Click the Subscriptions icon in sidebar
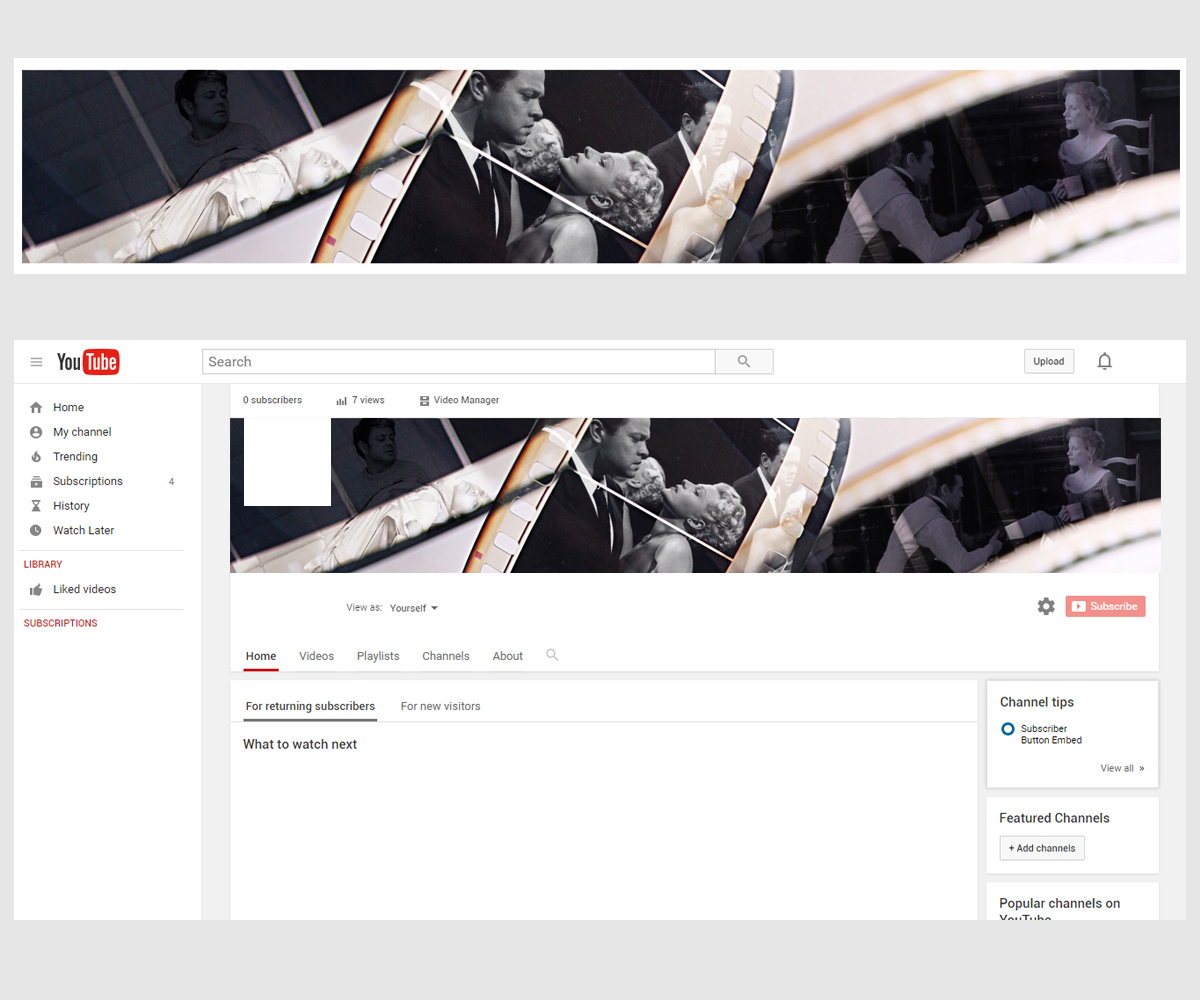The image size is (1200, 1000). [36, 481]
